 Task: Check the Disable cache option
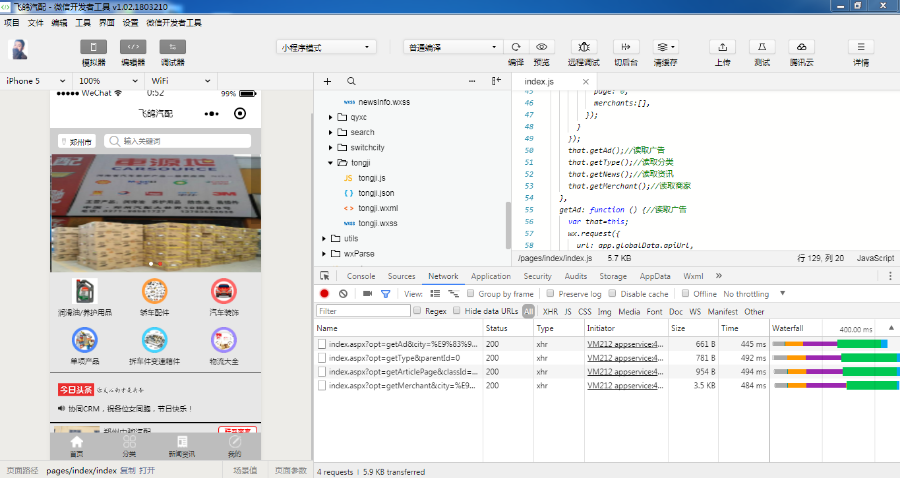click(612, 294)
